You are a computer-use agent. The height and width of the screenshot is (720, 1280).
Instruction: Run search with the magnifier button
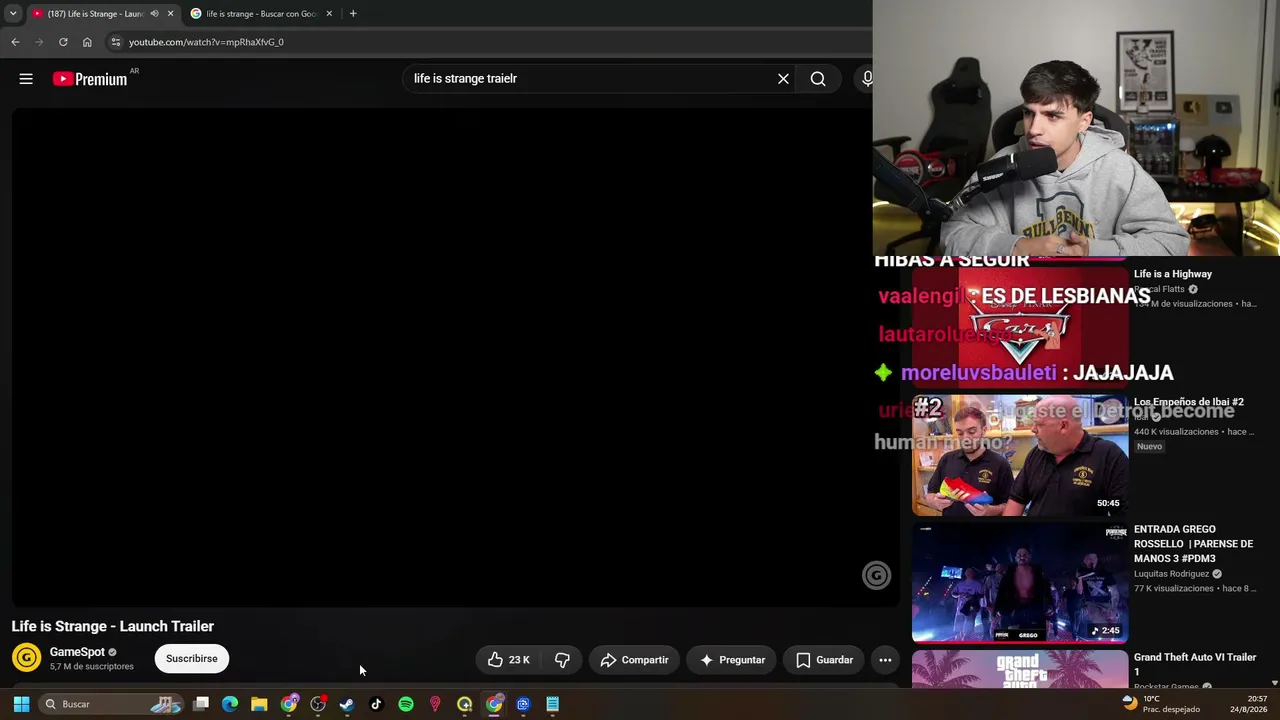818,79
